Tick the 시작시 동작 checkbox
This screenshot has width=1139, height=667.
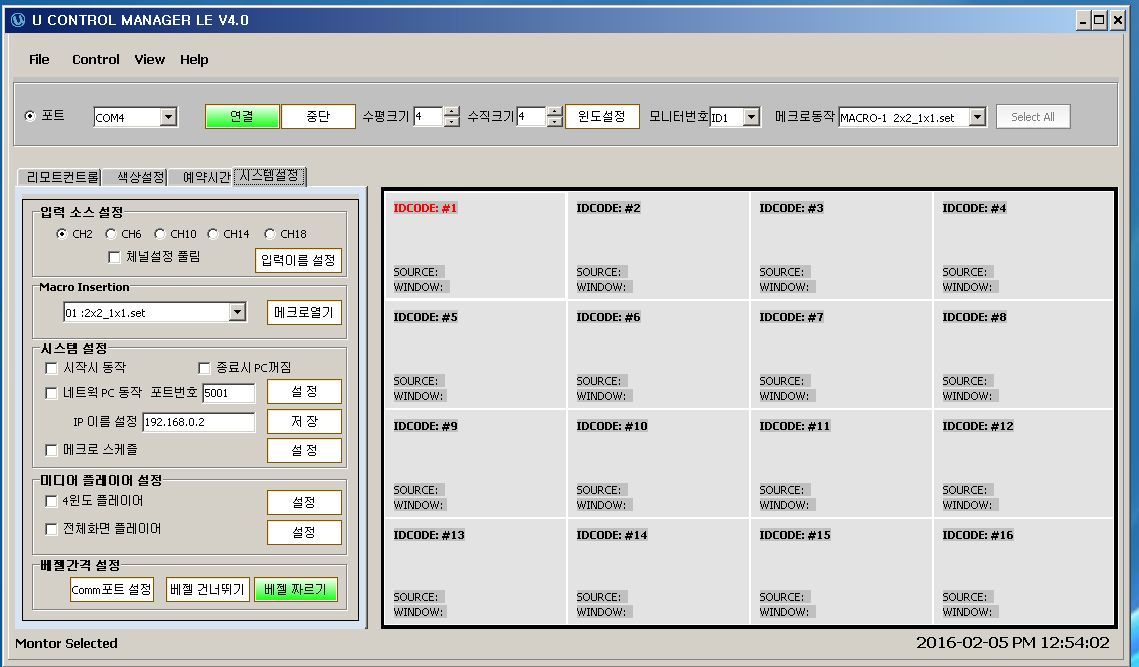pyautogui.click(x=52, y=368)
